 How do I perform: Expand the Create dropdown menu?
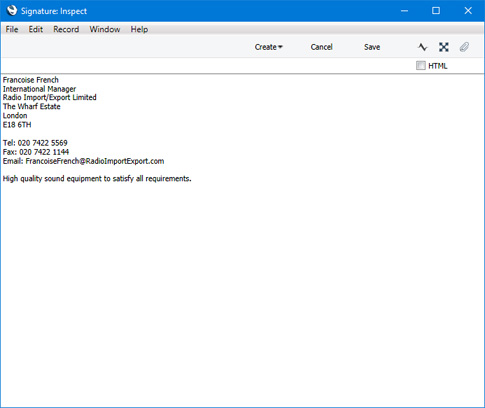tap(268, 47)
